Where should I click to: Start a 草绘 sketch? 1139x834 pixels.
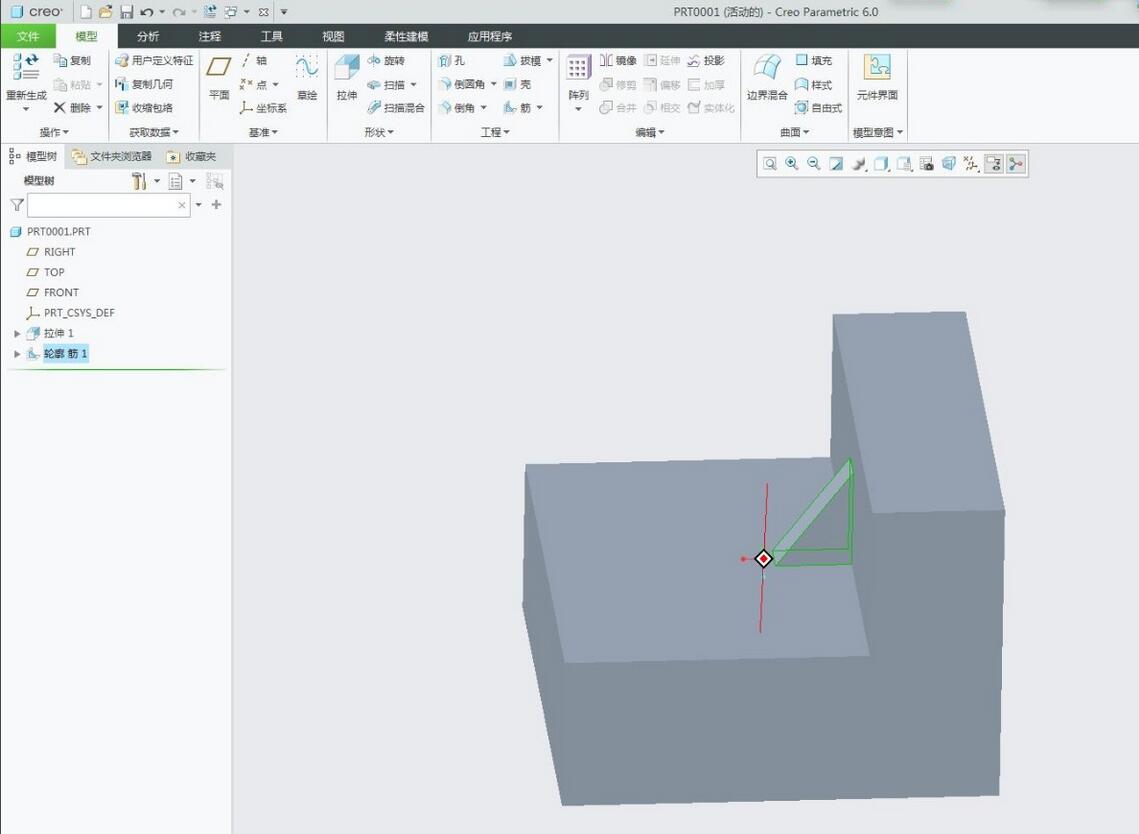[307, 77]
